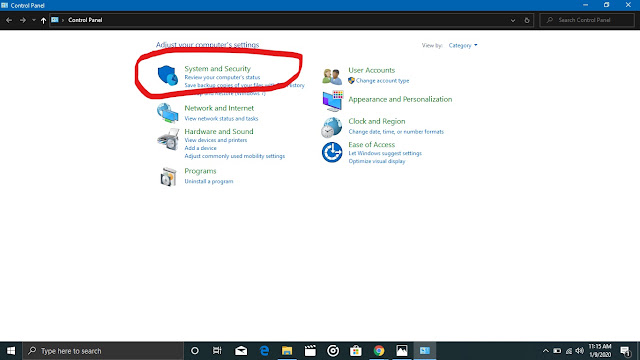Go back with the back arrow
This screenshot has height=360, width=640.
point(9,20)
